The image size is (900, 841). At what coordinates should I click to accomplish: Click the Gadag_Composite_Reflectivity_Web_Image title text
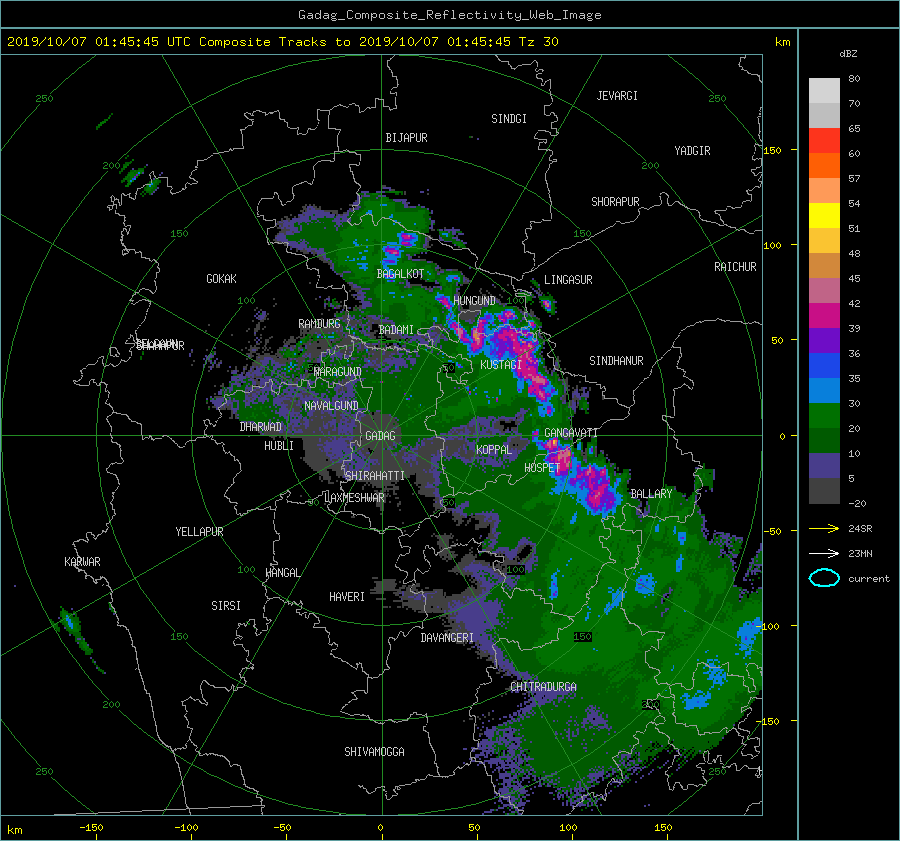(x=449, y=15)
